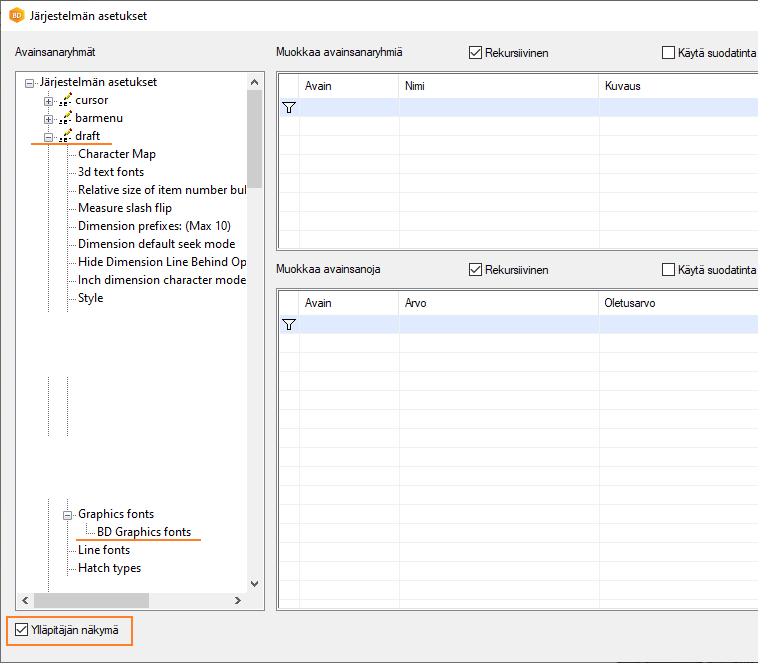Click the filter funnel icon in lower grid

(289, 324)
